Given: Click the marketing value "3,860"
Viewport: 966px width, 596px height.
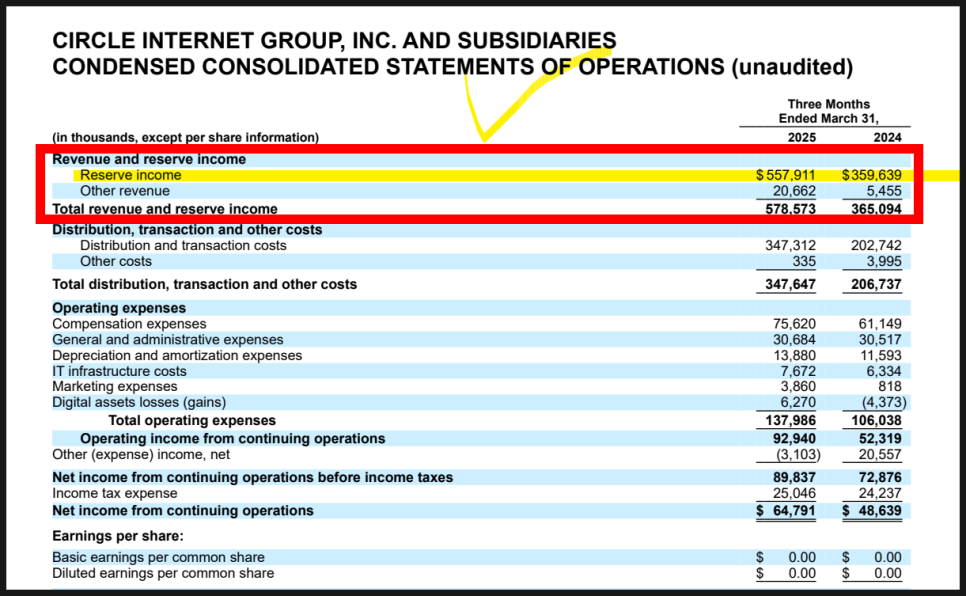Looking at the screenshot, I should [x=798, y=386].
